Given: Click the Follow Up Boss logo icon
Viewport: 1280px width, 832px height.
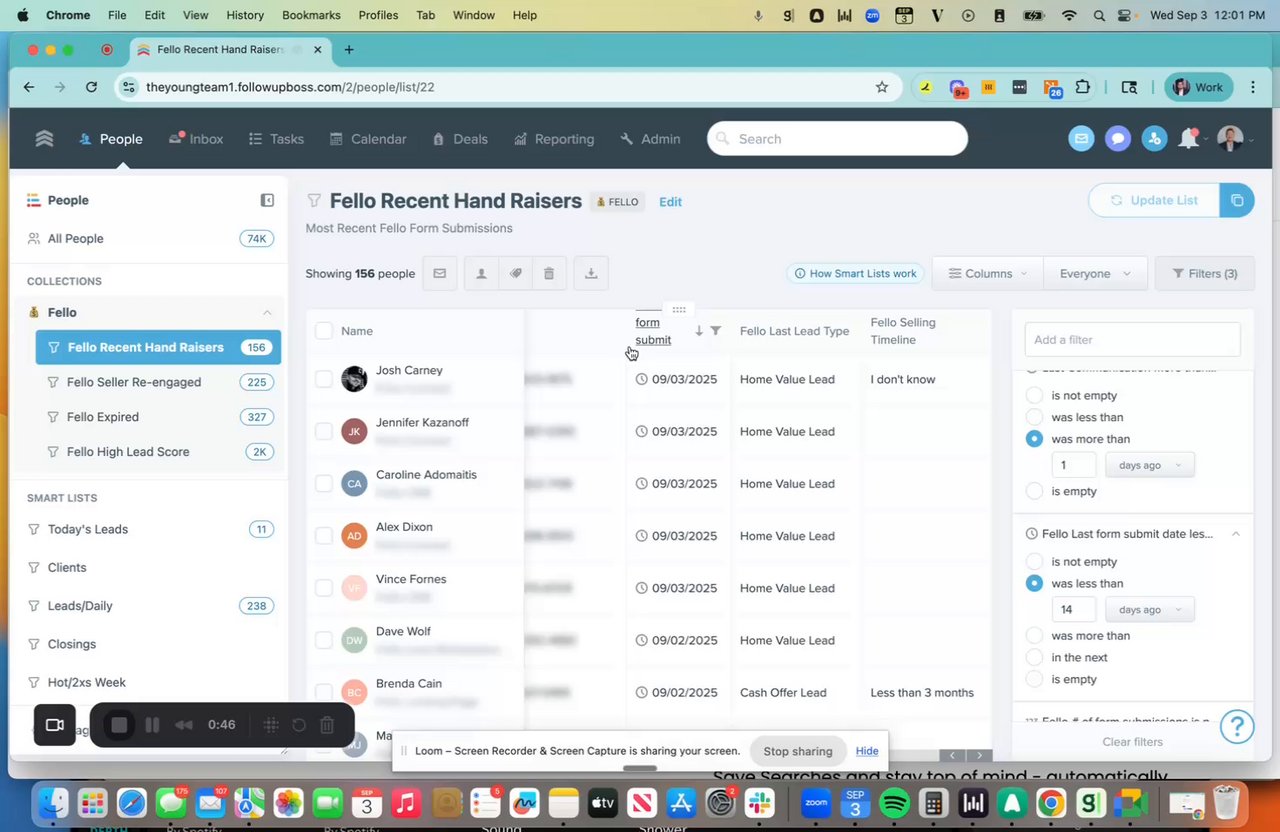Looking at the screenshot, I should 44,139.
